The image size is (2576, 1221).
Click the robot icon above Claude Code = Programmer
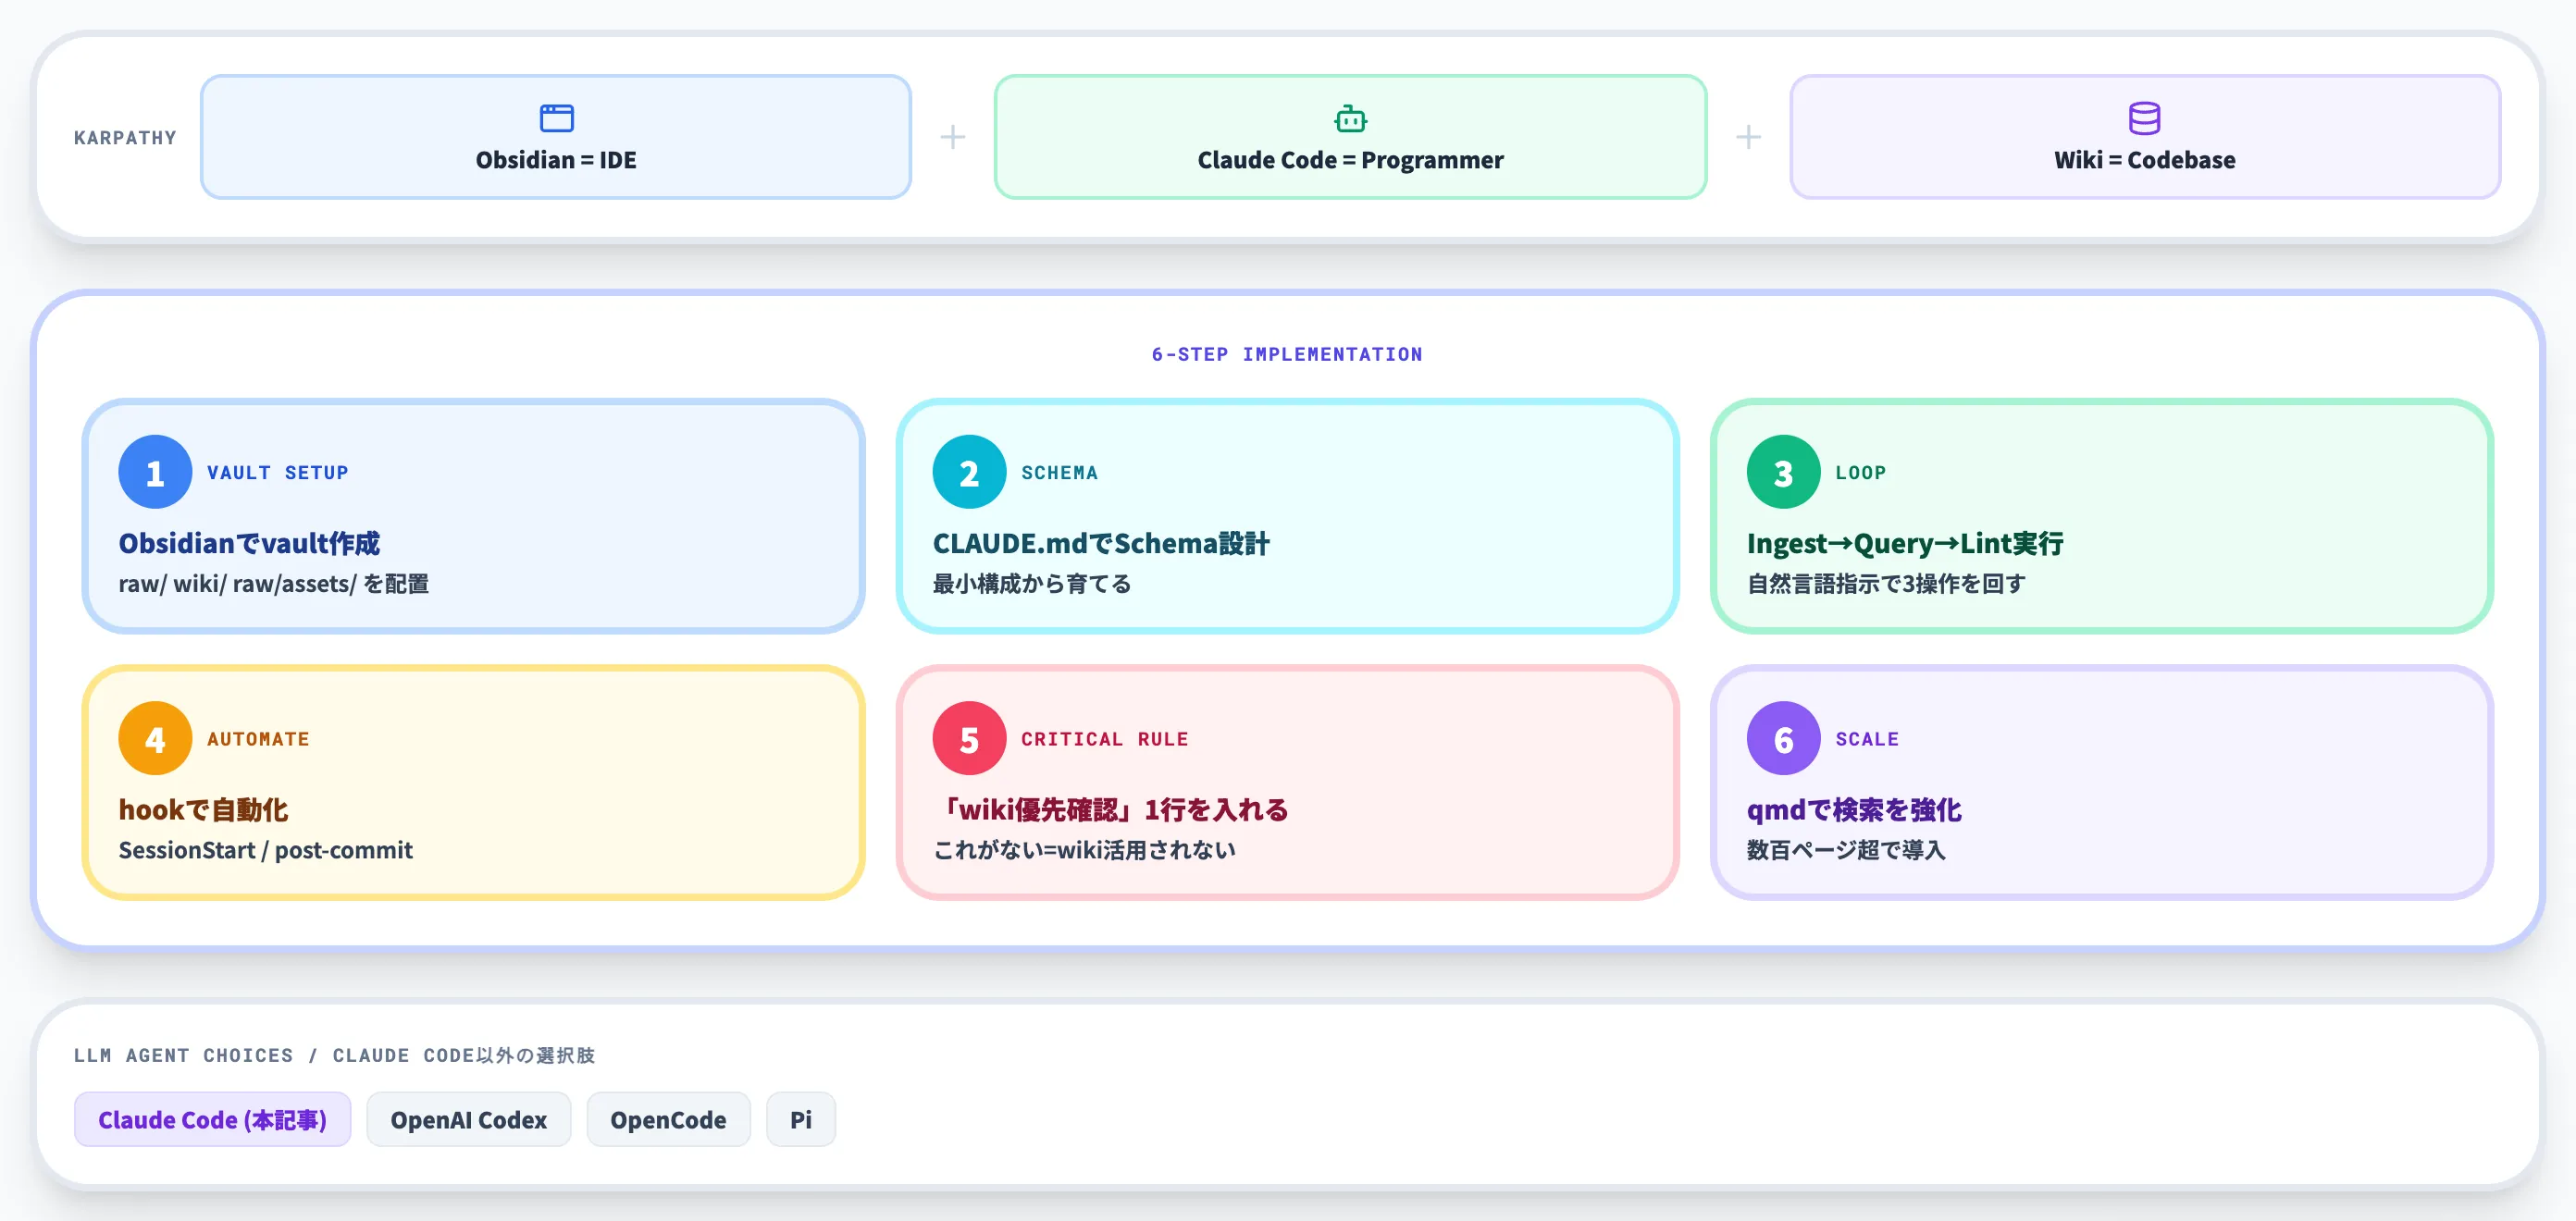1350,118
